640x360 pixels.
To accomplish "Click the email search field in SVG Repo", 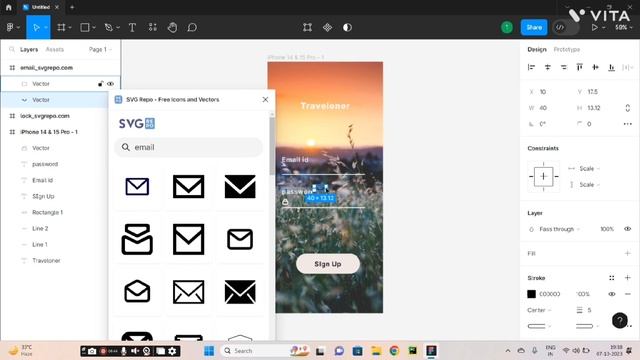I will click(189, 147).
